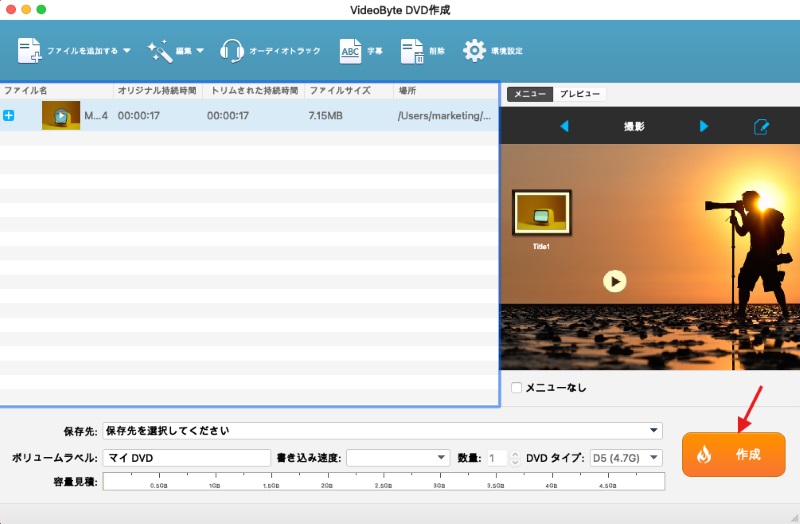Select the /Users/marketing/ path cell
The width and height of the screenshot is (800, 524).
pyautogui.click(x=444, y=116)
